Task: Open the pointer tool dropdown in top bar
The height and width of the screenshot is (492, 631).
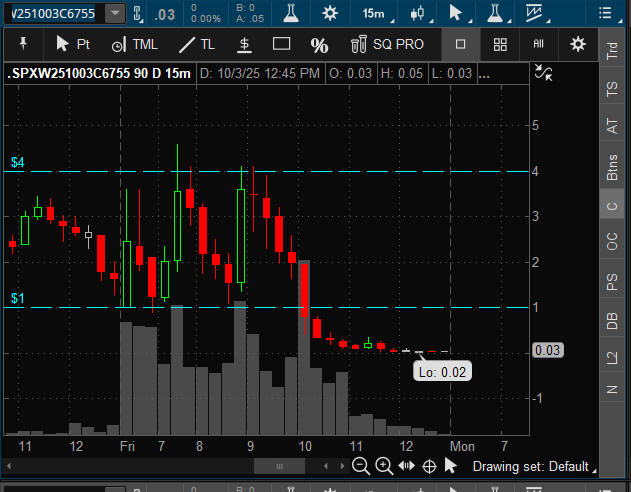Action: click(x=458, y=14)
